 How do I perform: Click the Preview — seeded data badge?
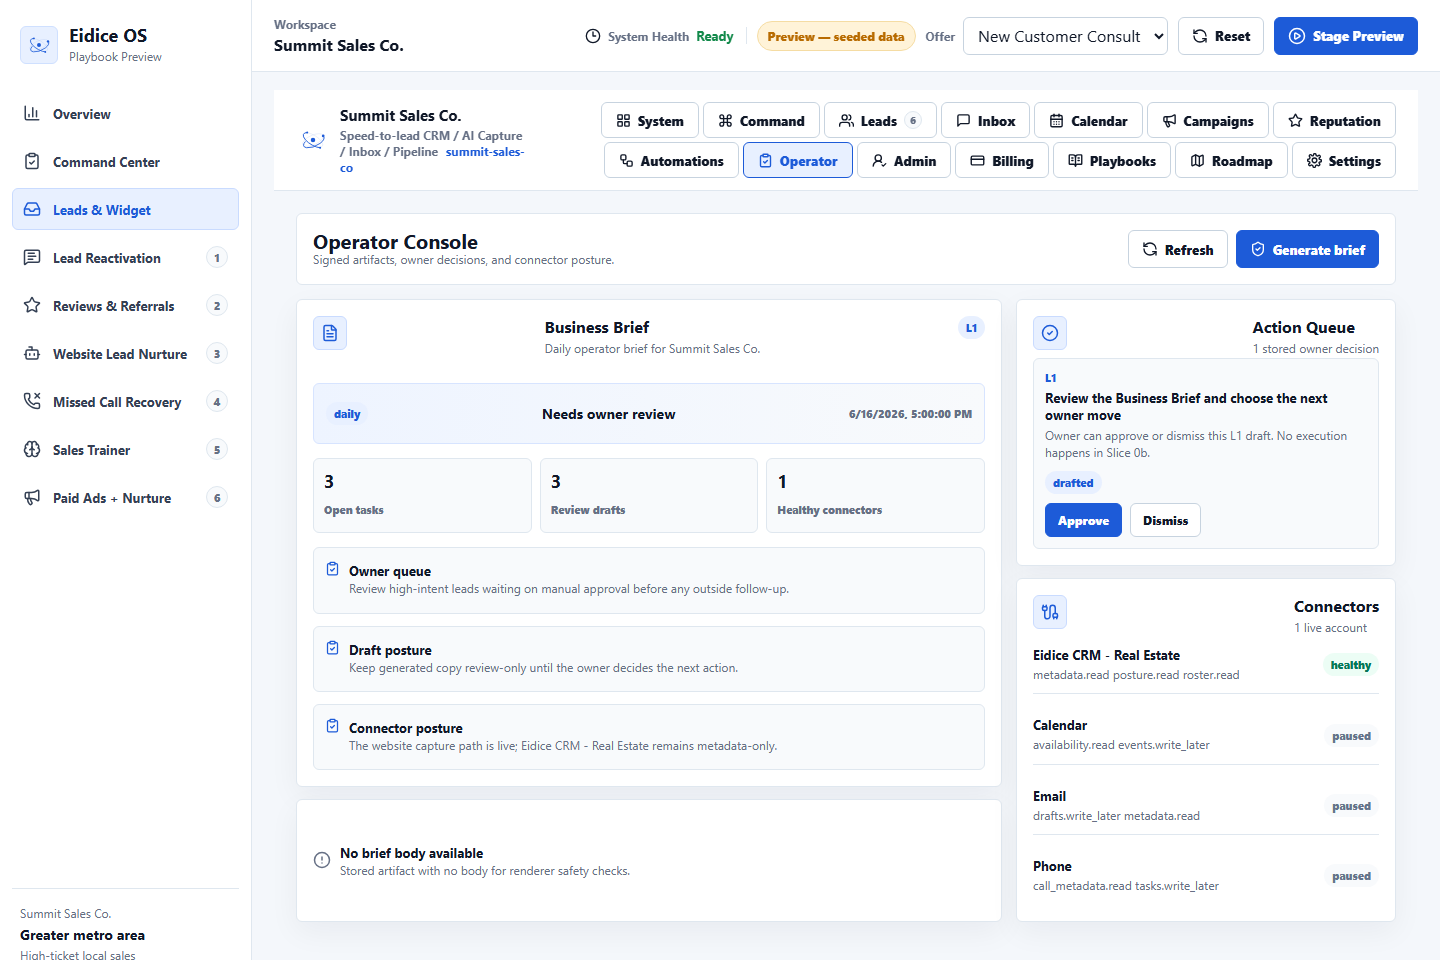point(836,36)
